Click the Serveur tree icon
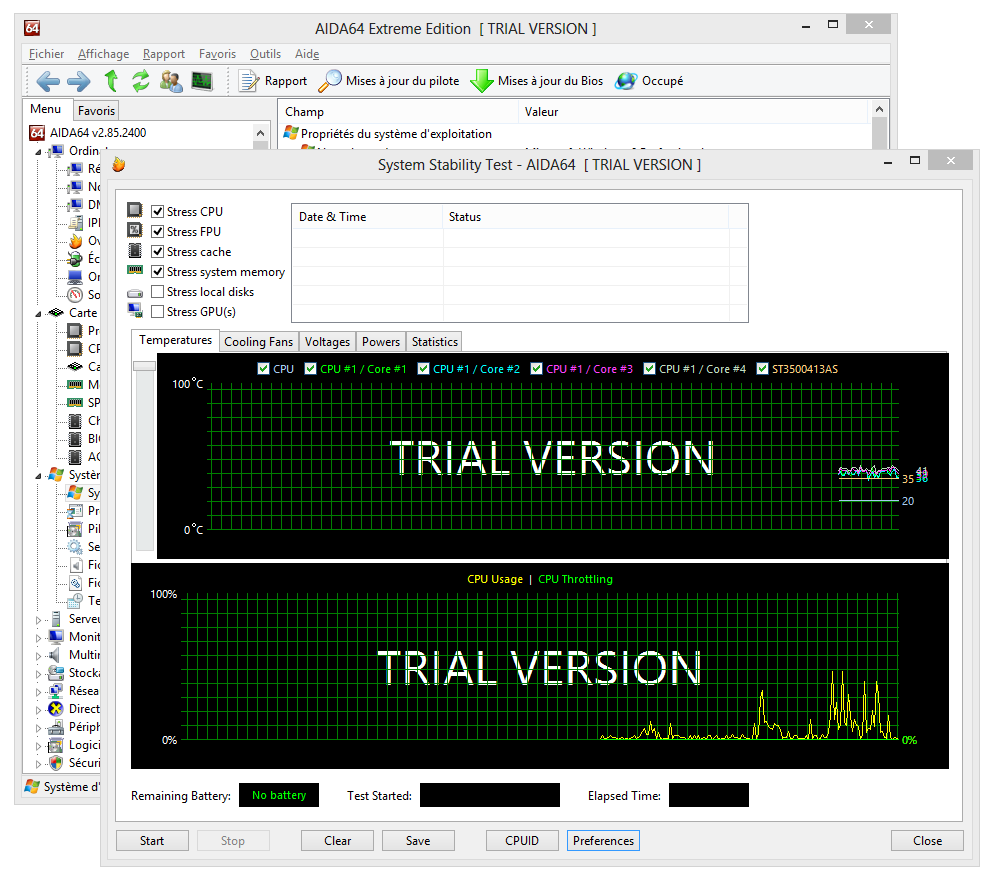 pos(56,619)
